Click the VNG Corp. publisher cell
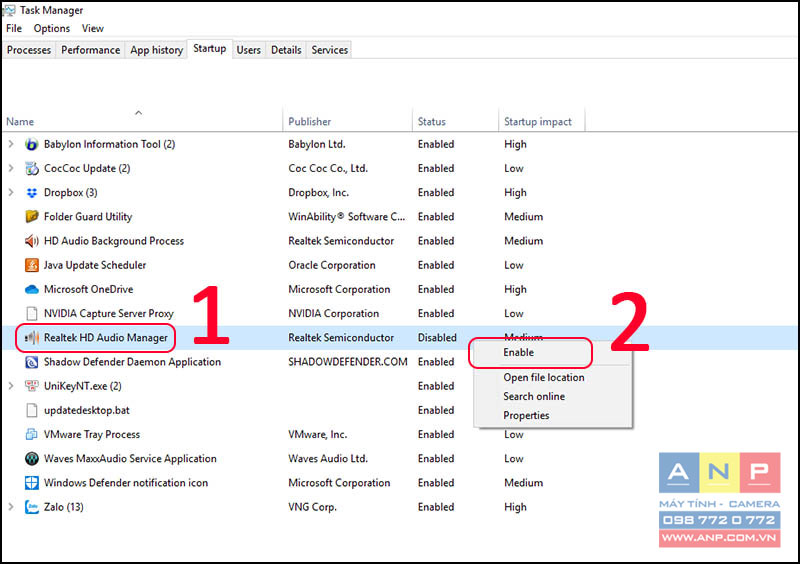 [x=312, y=507]
